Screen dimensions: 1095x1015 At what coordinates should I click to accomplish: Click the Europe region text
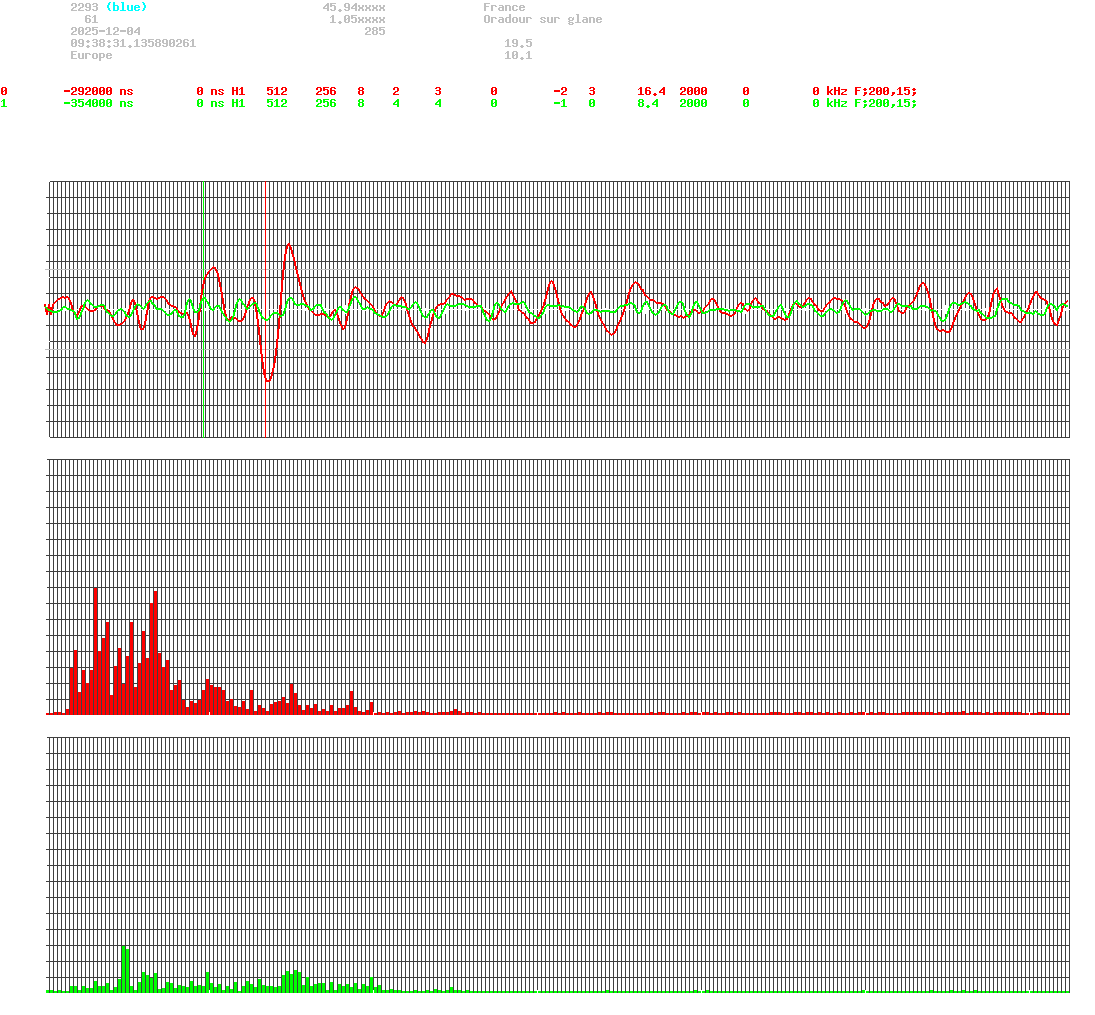[x=91, y=55]
